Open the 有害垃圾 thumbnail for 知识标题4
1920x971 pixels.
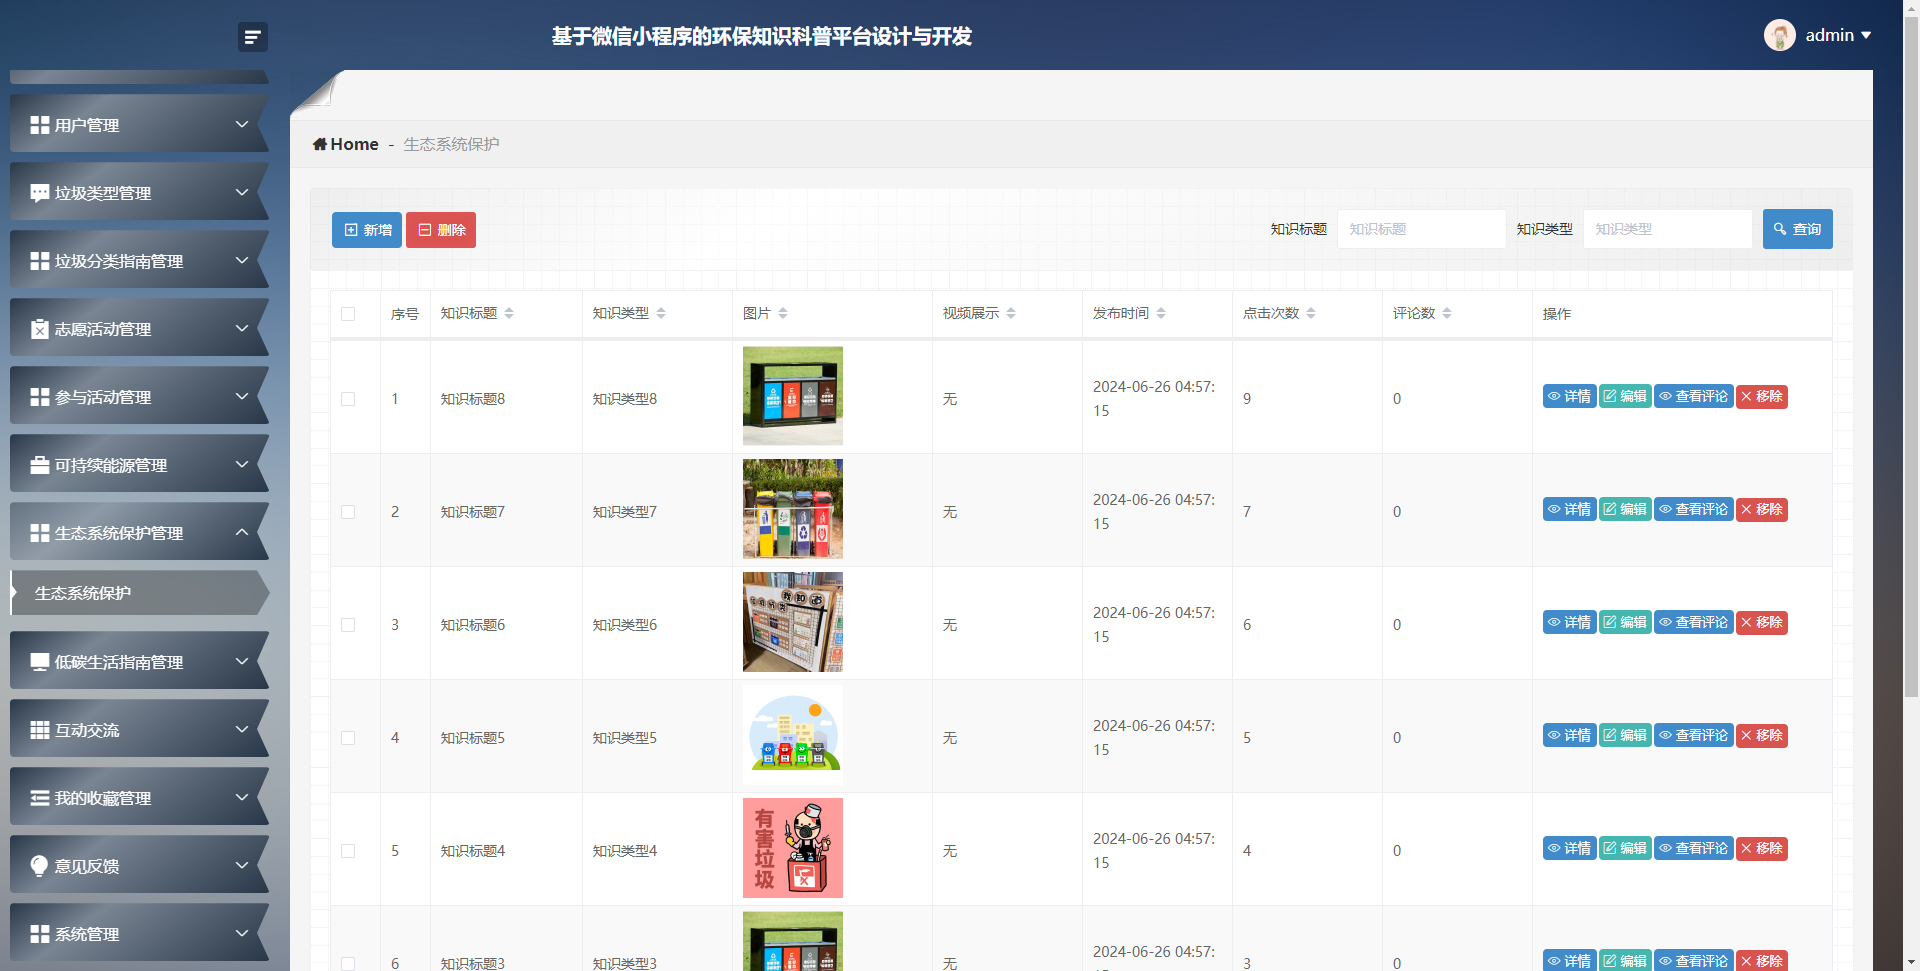tap(793, 848)
